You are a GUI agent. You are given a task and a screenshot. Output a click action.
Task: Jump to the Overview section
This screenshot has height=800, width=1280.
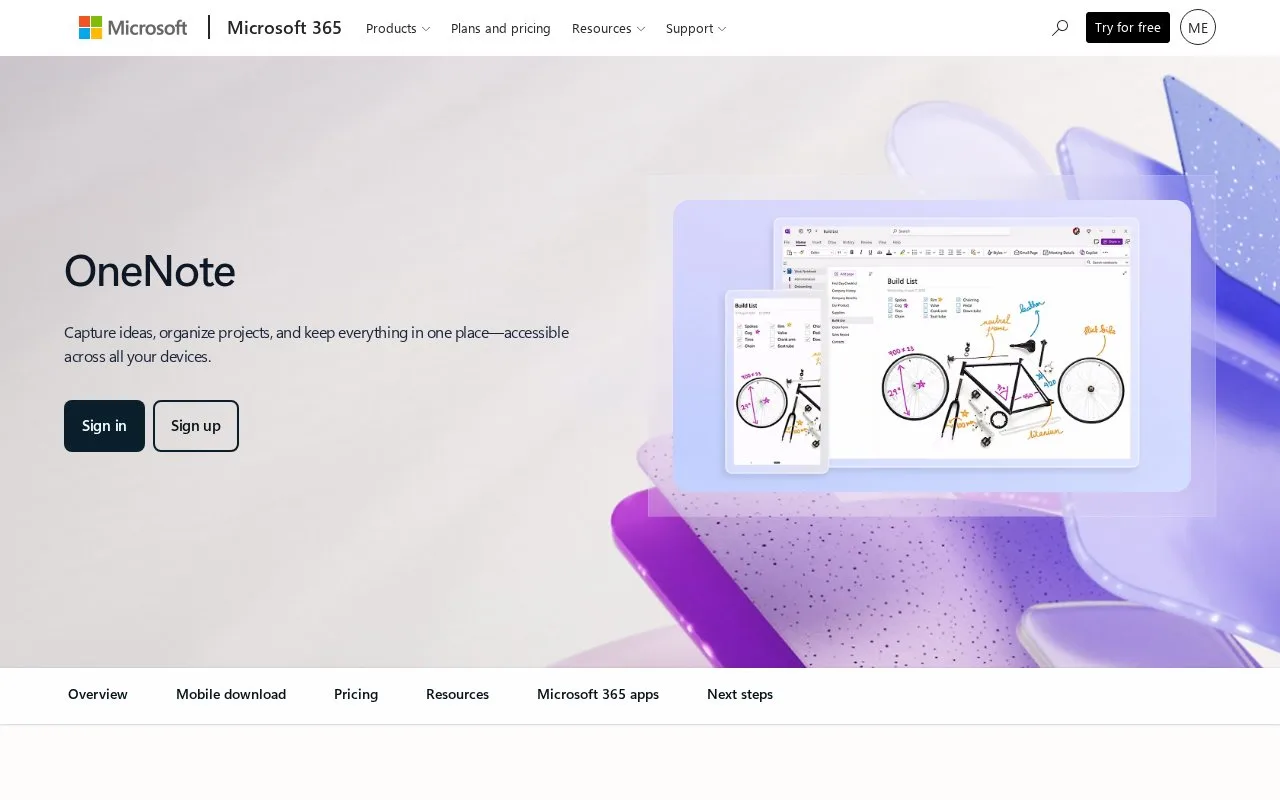98,694
